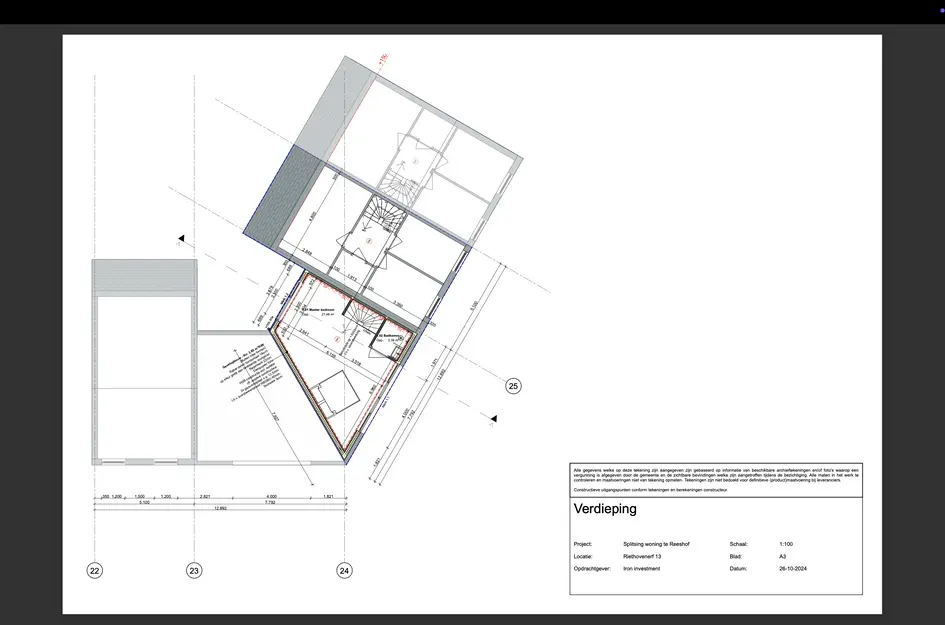Select grid marker bubble 24
This screenshot has height=625, width=945.
344,570
